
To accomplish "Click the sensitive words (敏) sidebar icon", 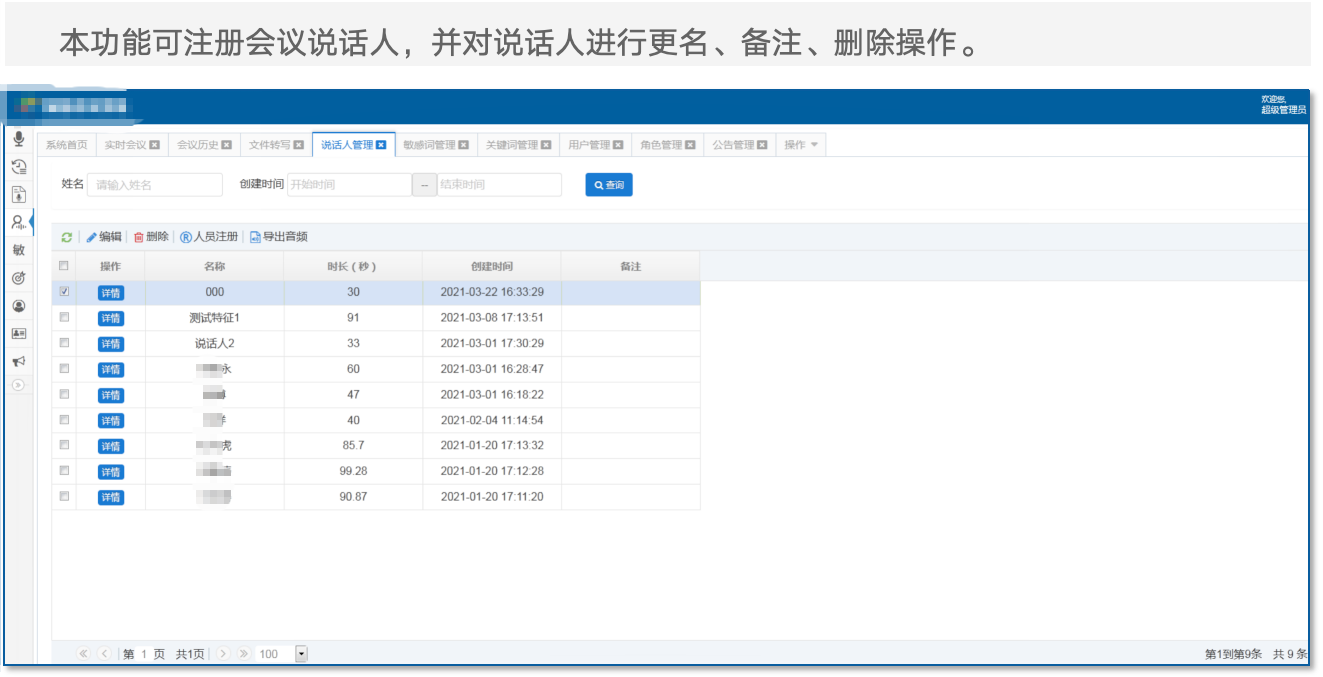I will [x=18, y=250].
